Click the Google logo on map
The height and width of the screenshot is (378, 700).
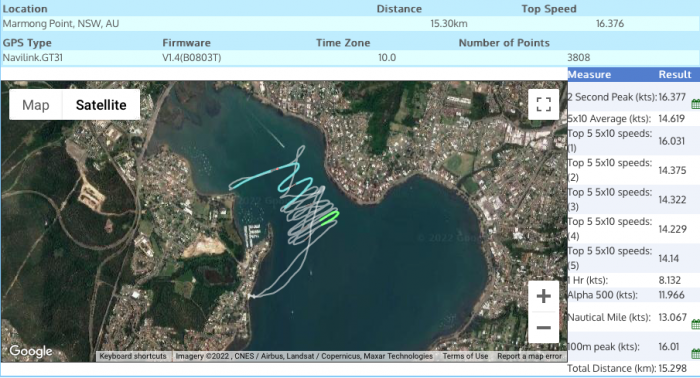click(x=31, y=352)
